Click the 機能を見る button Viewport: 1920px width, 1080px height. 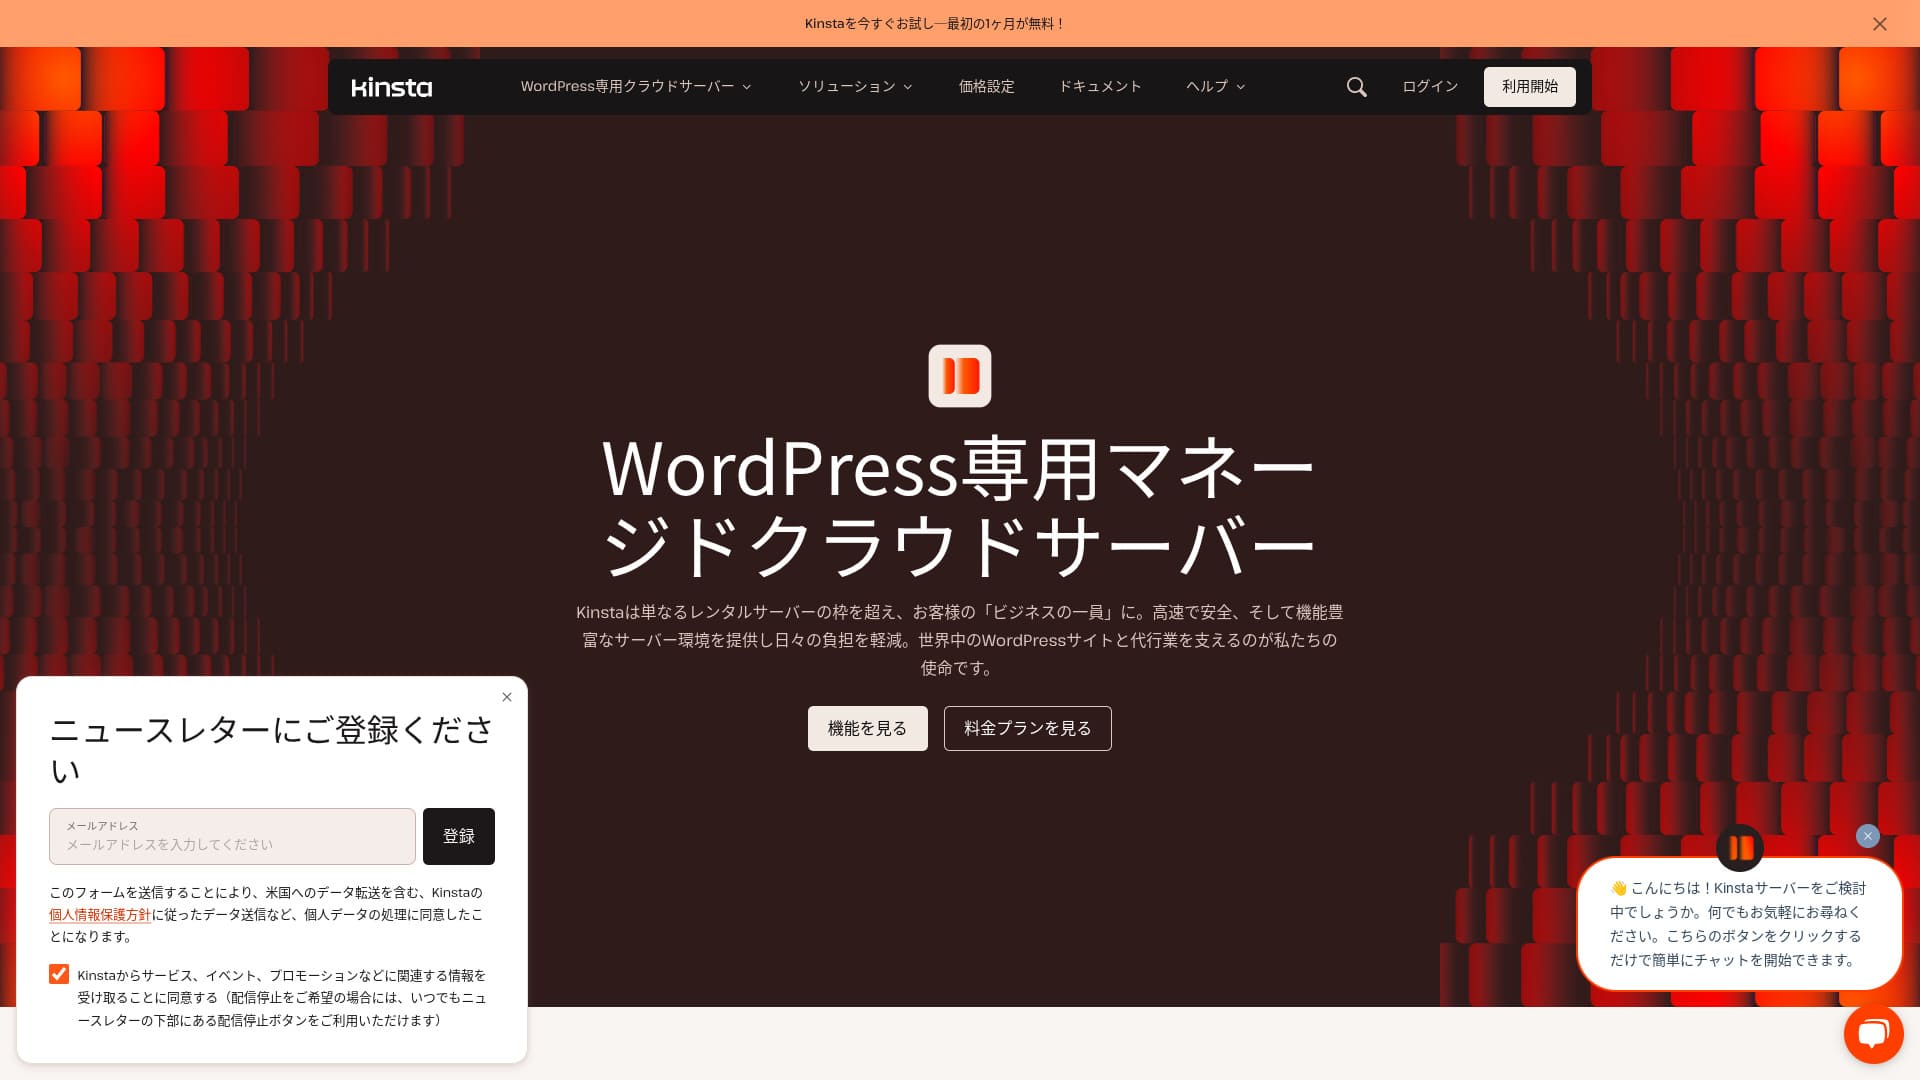pos(867,728)
